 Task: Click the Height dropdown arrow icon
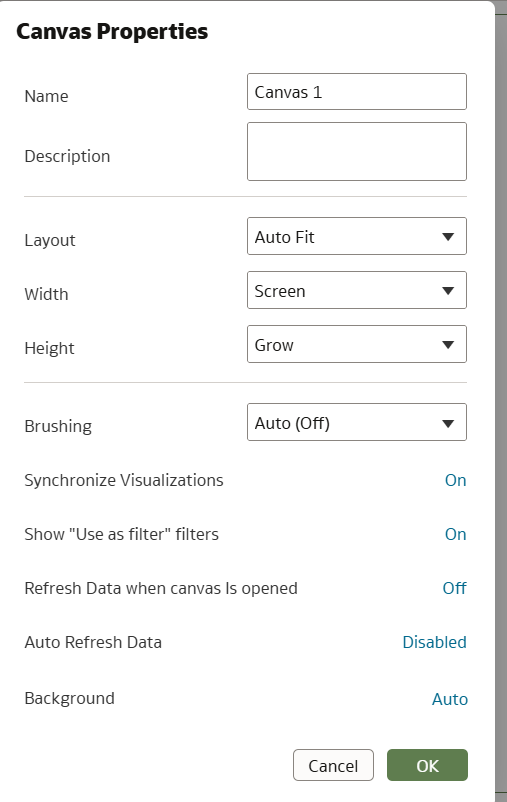448,345
